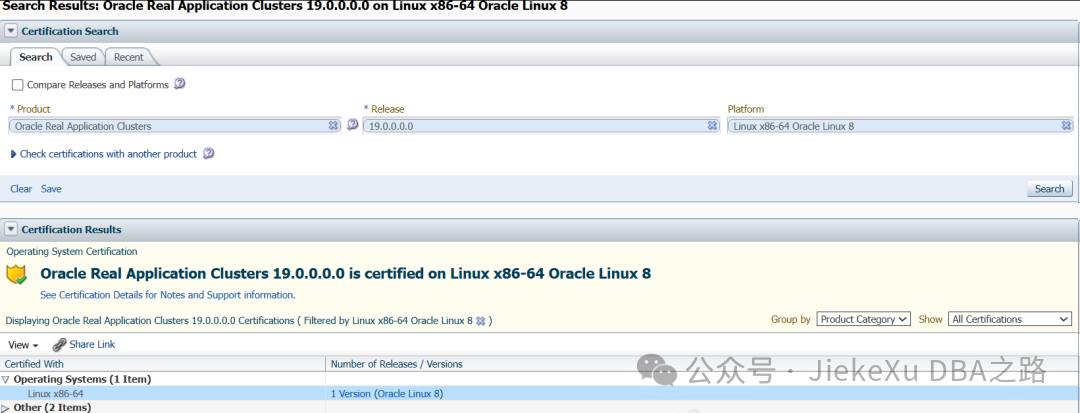
Task: Click the Operating System Certification text
Action: (x=72, y=252)
